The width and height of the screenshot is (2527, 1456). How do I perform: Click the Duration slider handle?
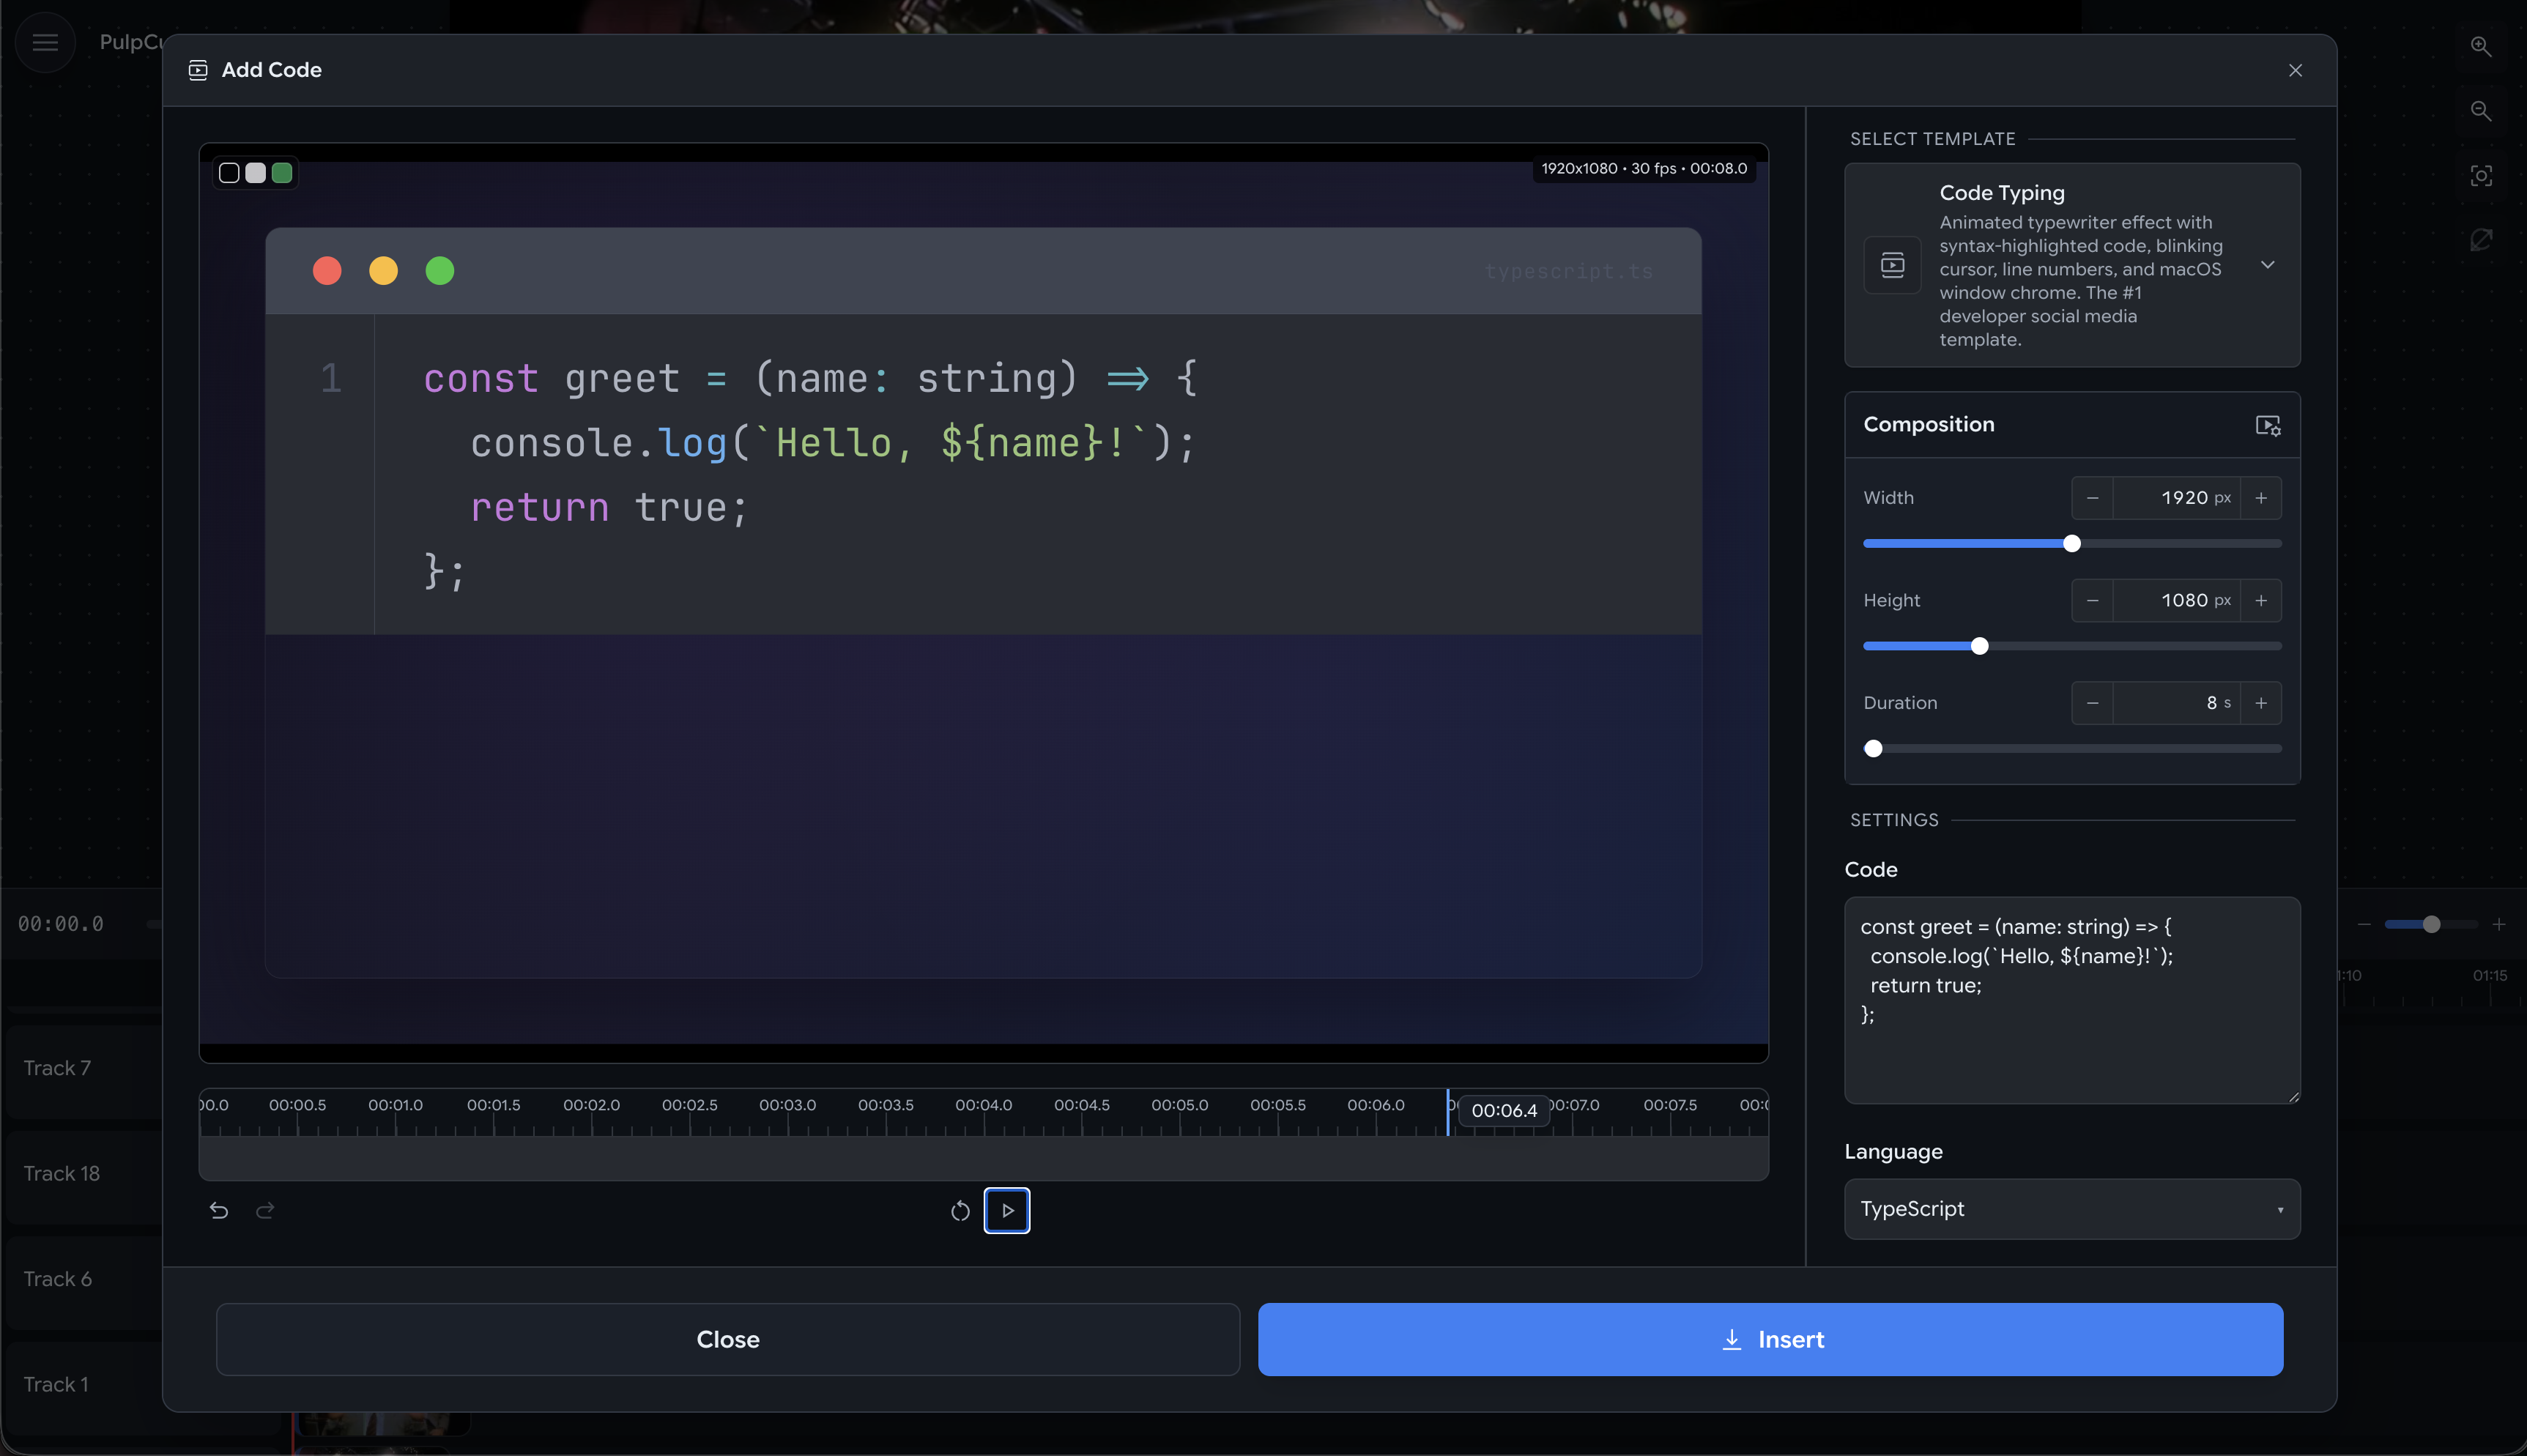tap(1873, 749)
